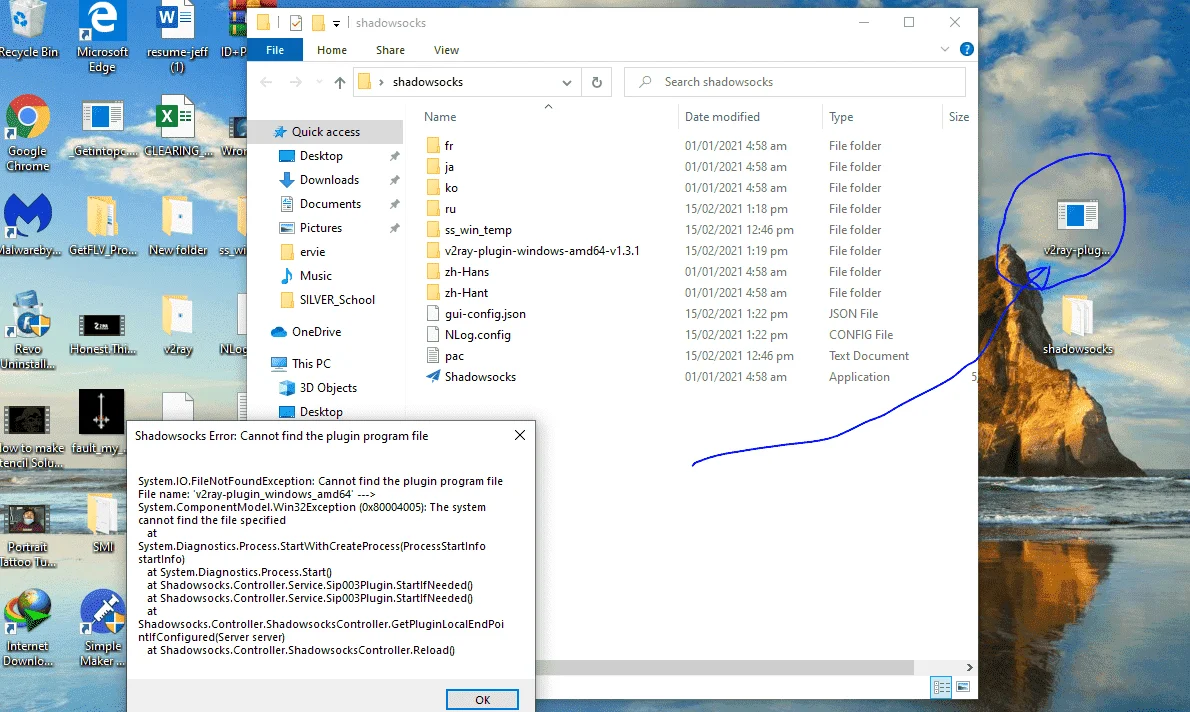Switch to the Share ribbon tab
This screenshot has height=712, width=1190.
(x=390, y=50)
